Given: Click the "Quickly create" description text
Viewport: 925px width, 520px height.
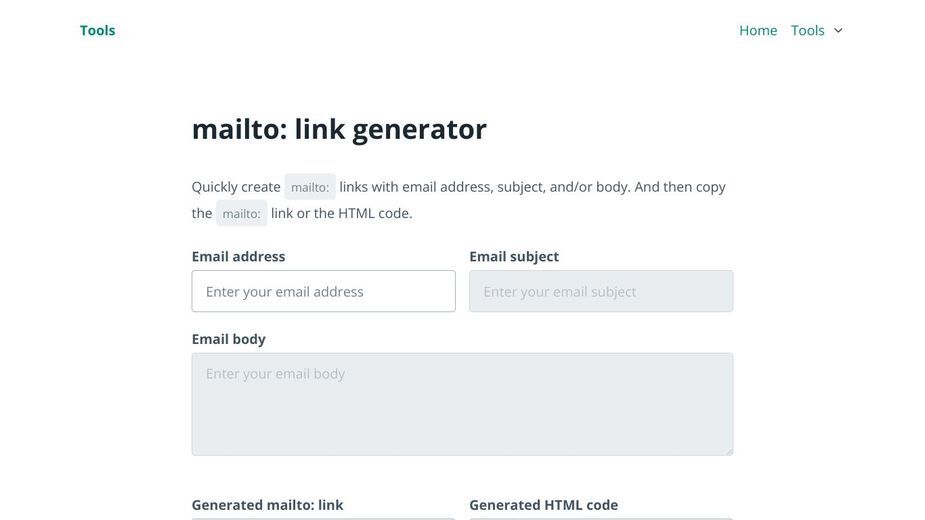Looking at the screenshot, I should tap(236, 187).
